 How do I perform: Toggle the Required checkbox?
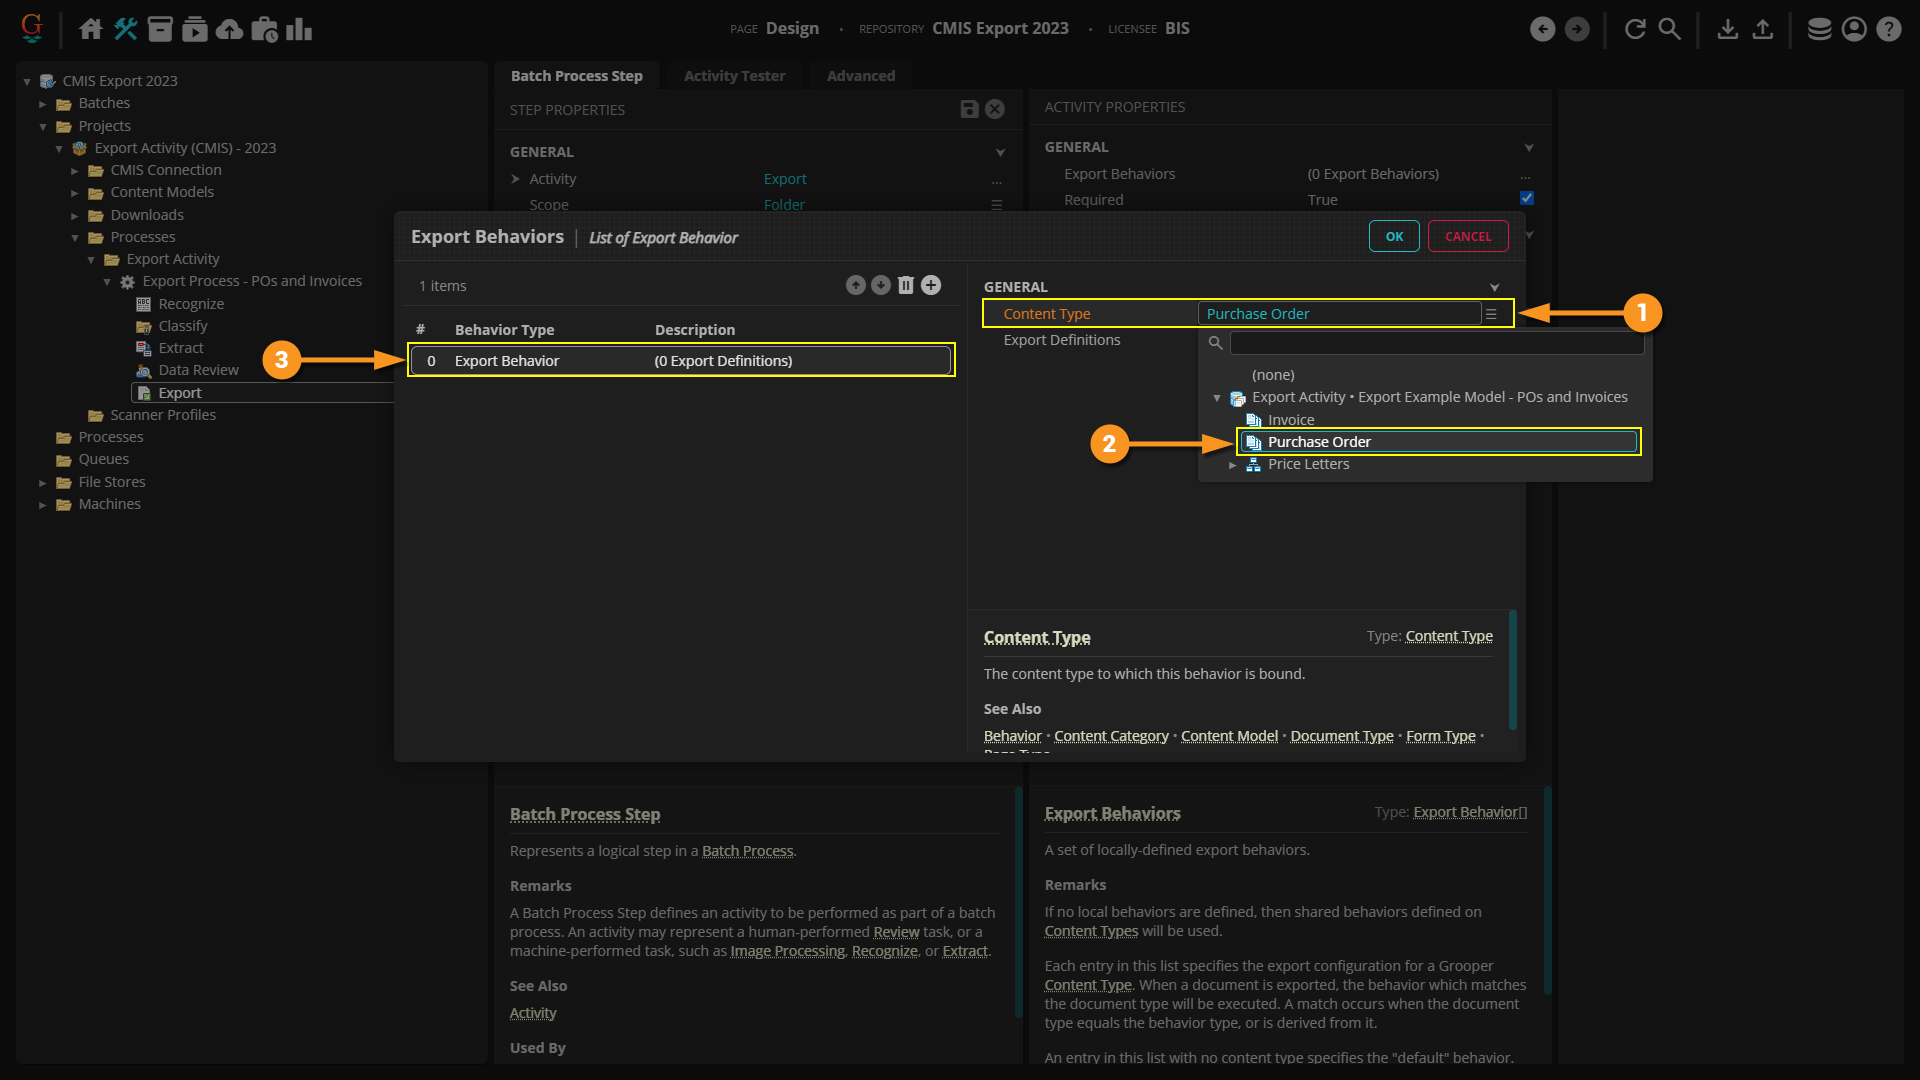coord(1526,198)
